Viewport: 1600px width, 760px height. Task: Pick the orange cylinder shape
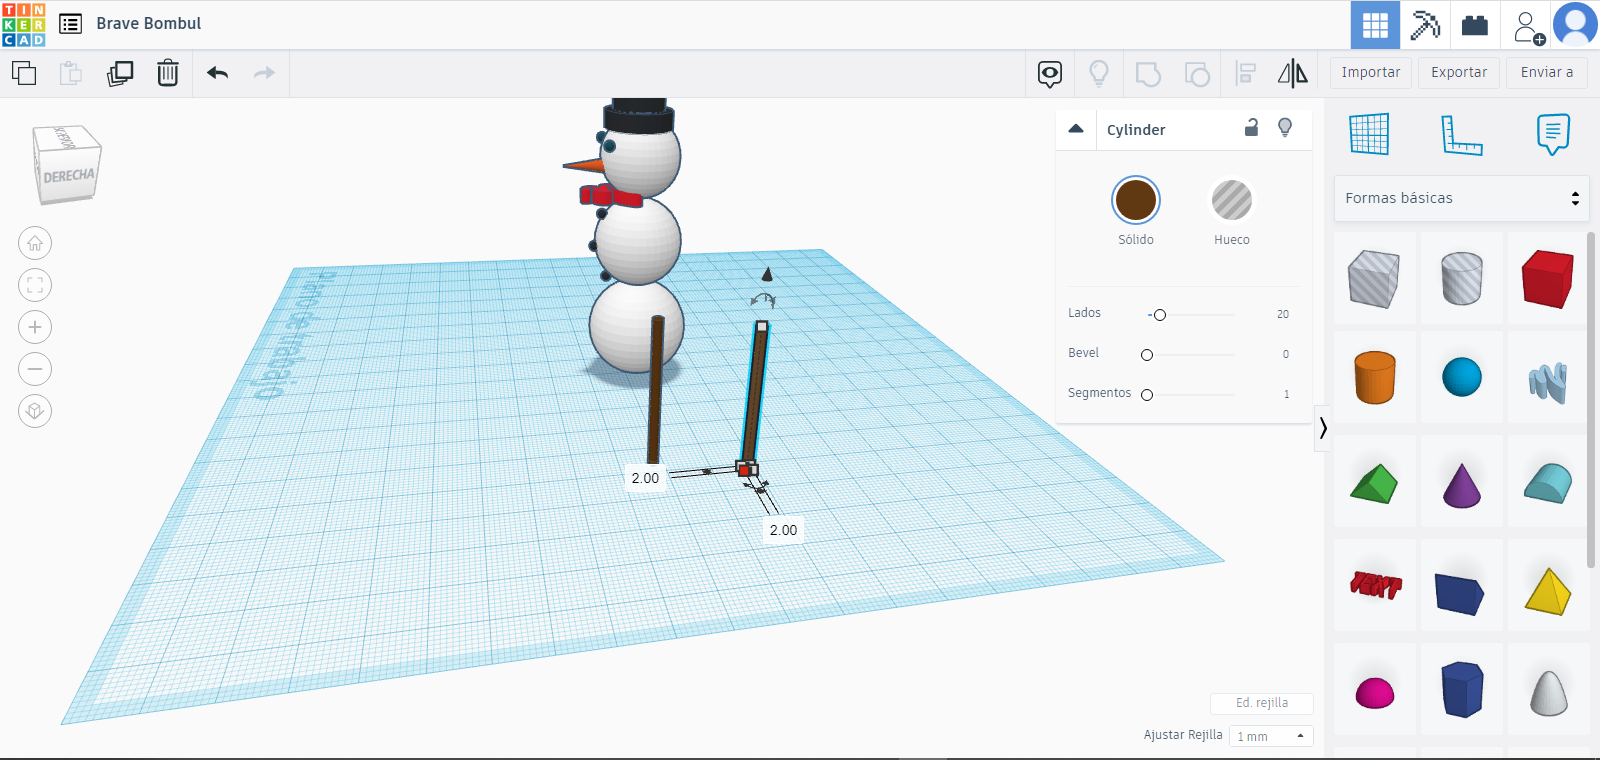point(1374,377)
